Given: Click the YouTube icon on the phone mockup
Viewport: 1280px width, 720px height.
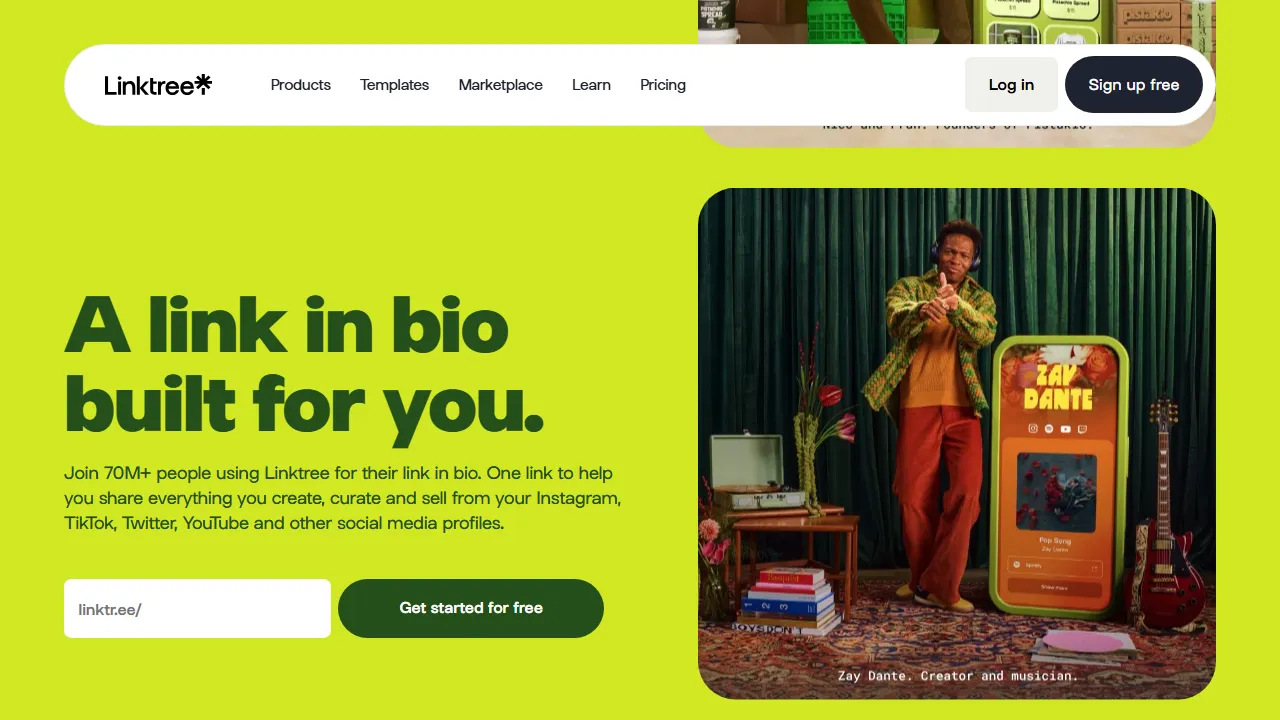Looking at the screenshot, I should tap(1066, 429).
